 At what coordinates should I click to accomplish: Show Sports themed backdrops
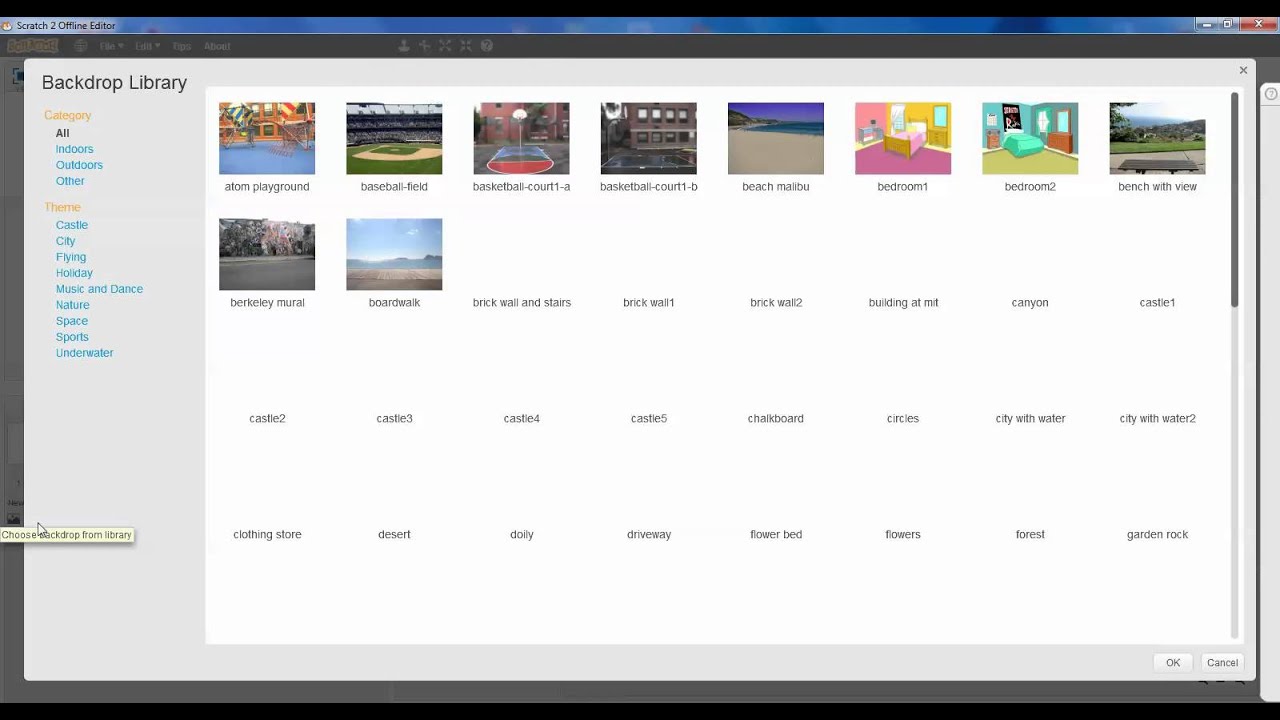pyautogui.click(x=72, y=337)
